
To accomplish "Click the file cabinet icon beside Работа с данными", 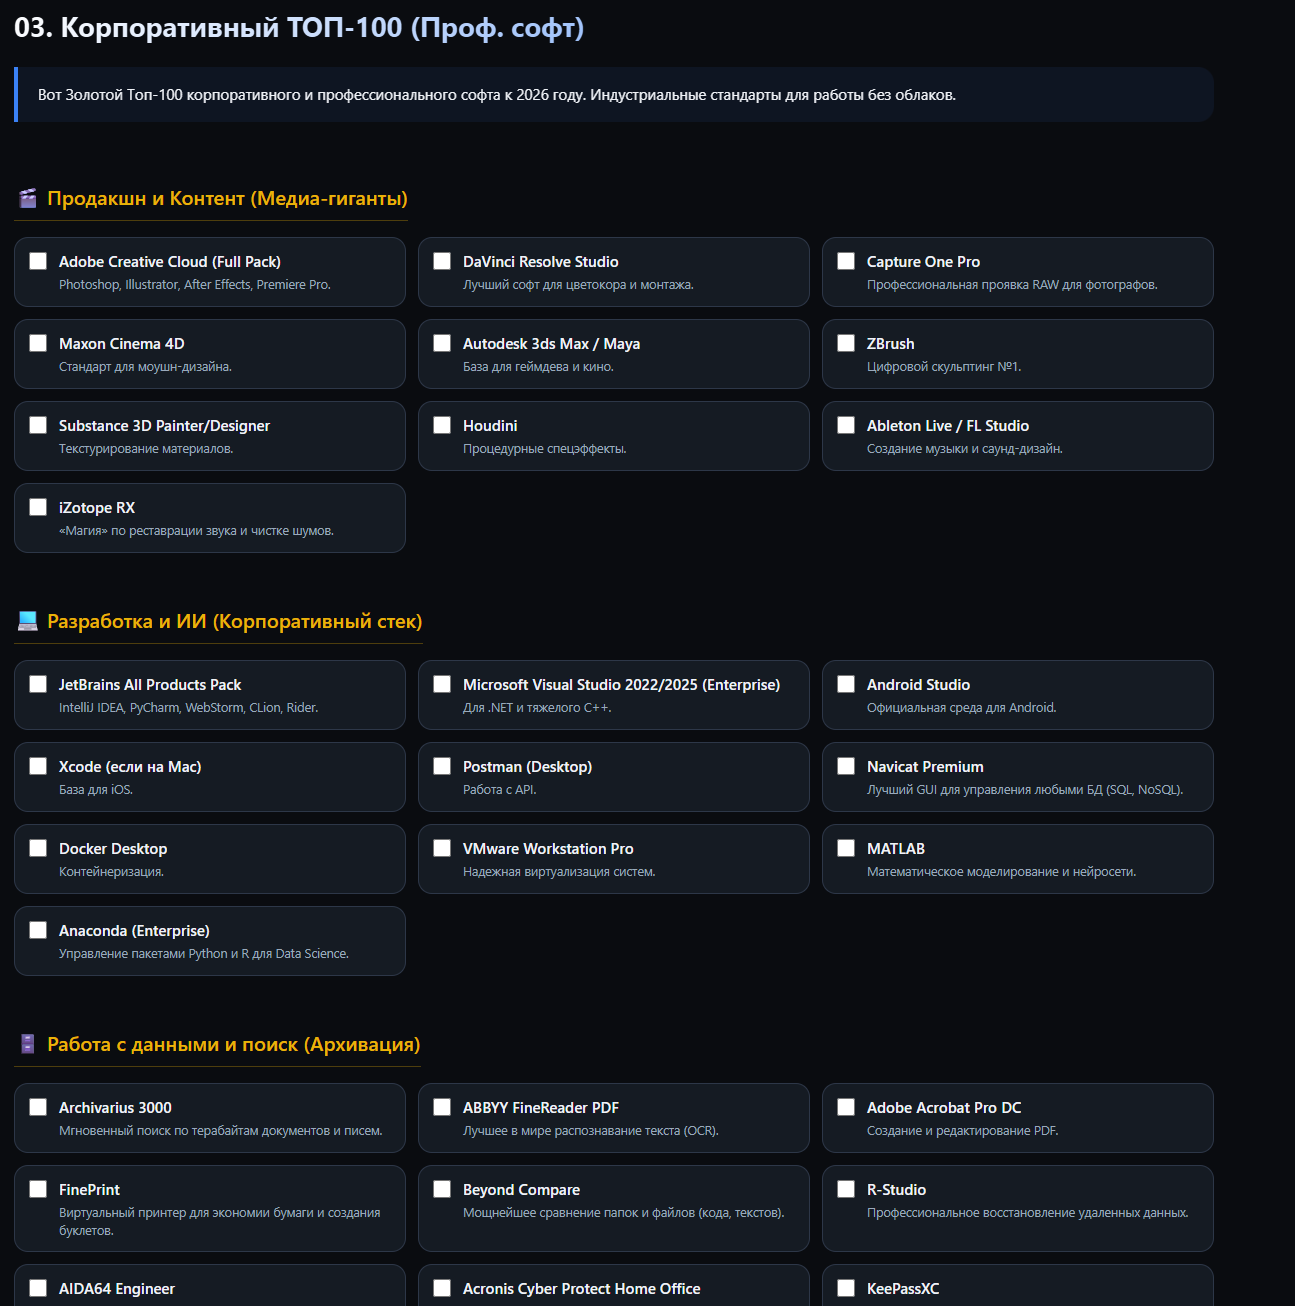I will 28,1044.
